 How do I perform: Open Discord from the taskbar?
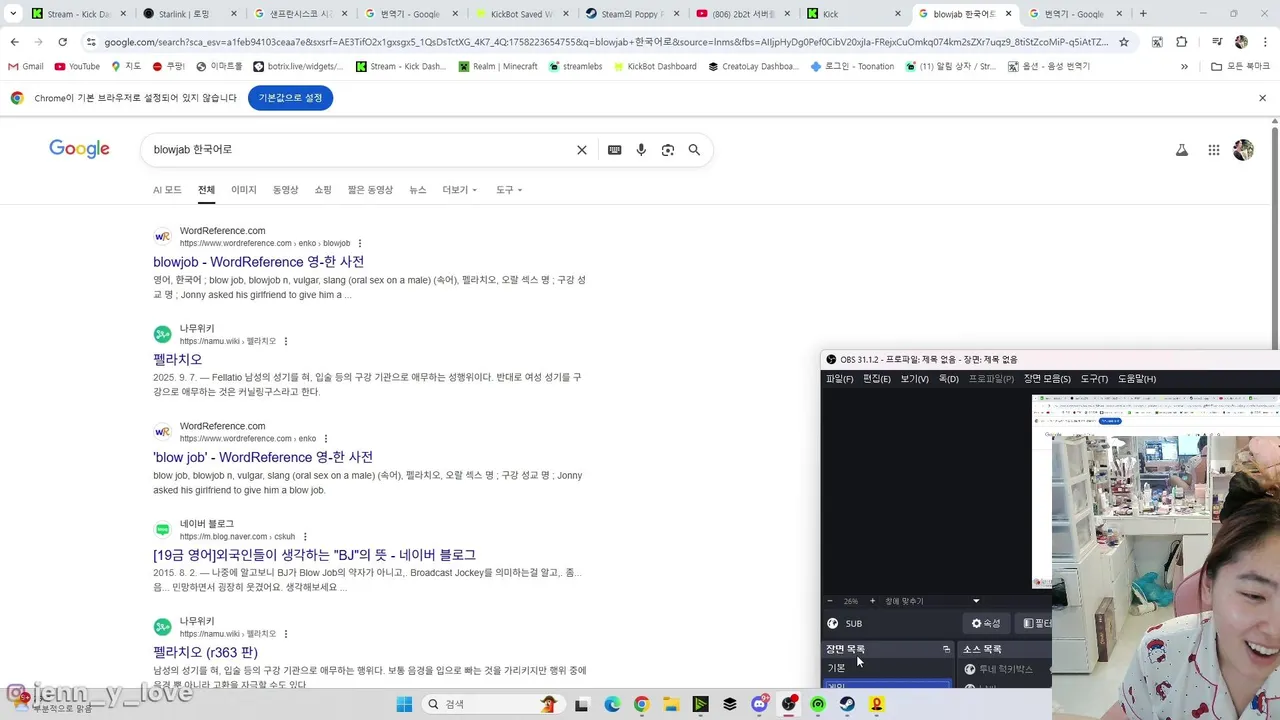point(760,704)
